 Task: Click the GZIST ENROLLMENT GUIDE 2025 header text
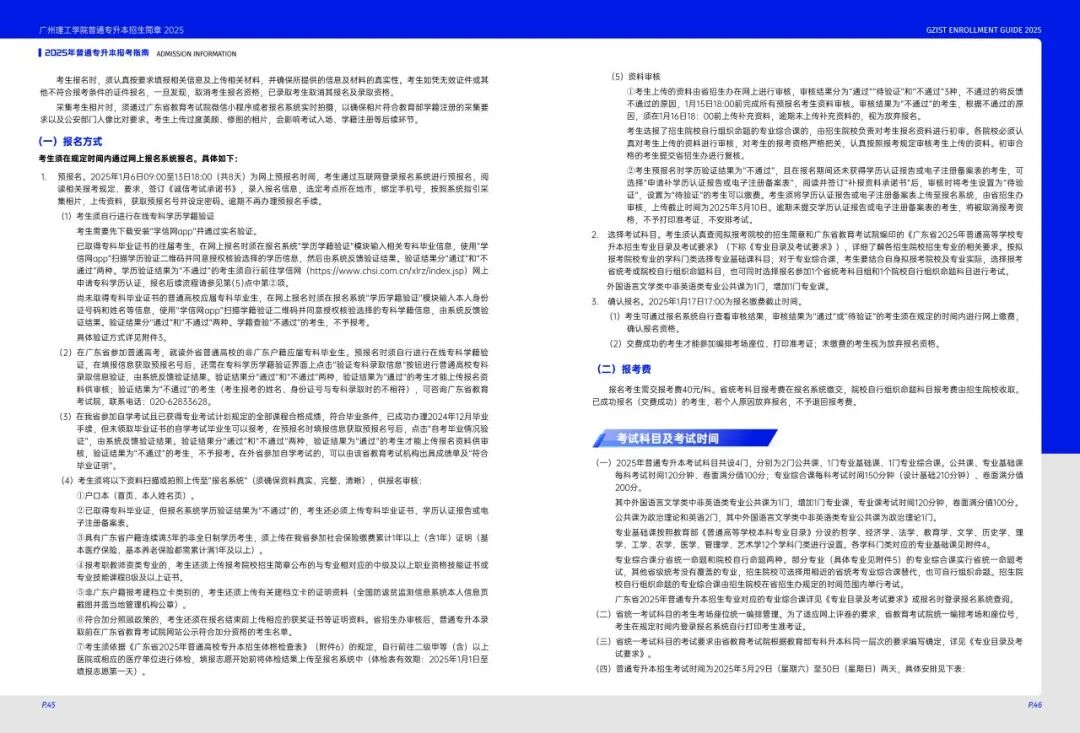(984, 30)
